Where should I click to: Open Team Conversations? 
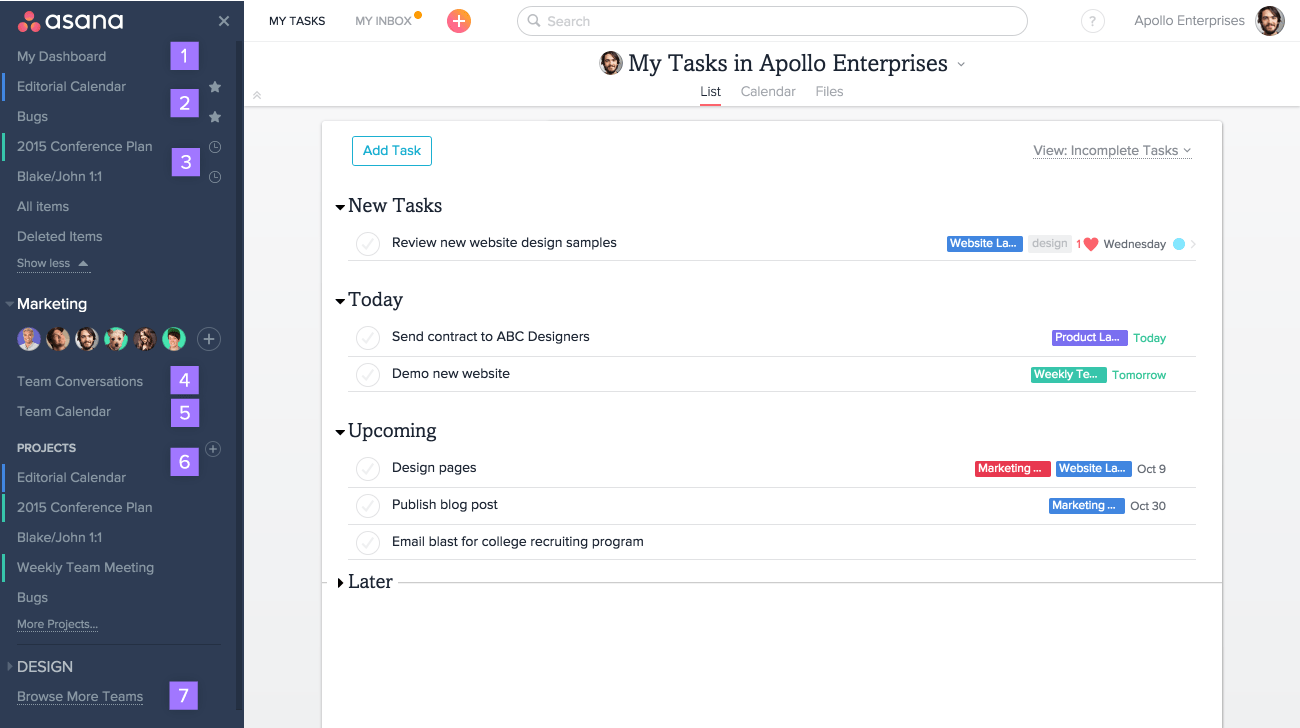(80, 382)
